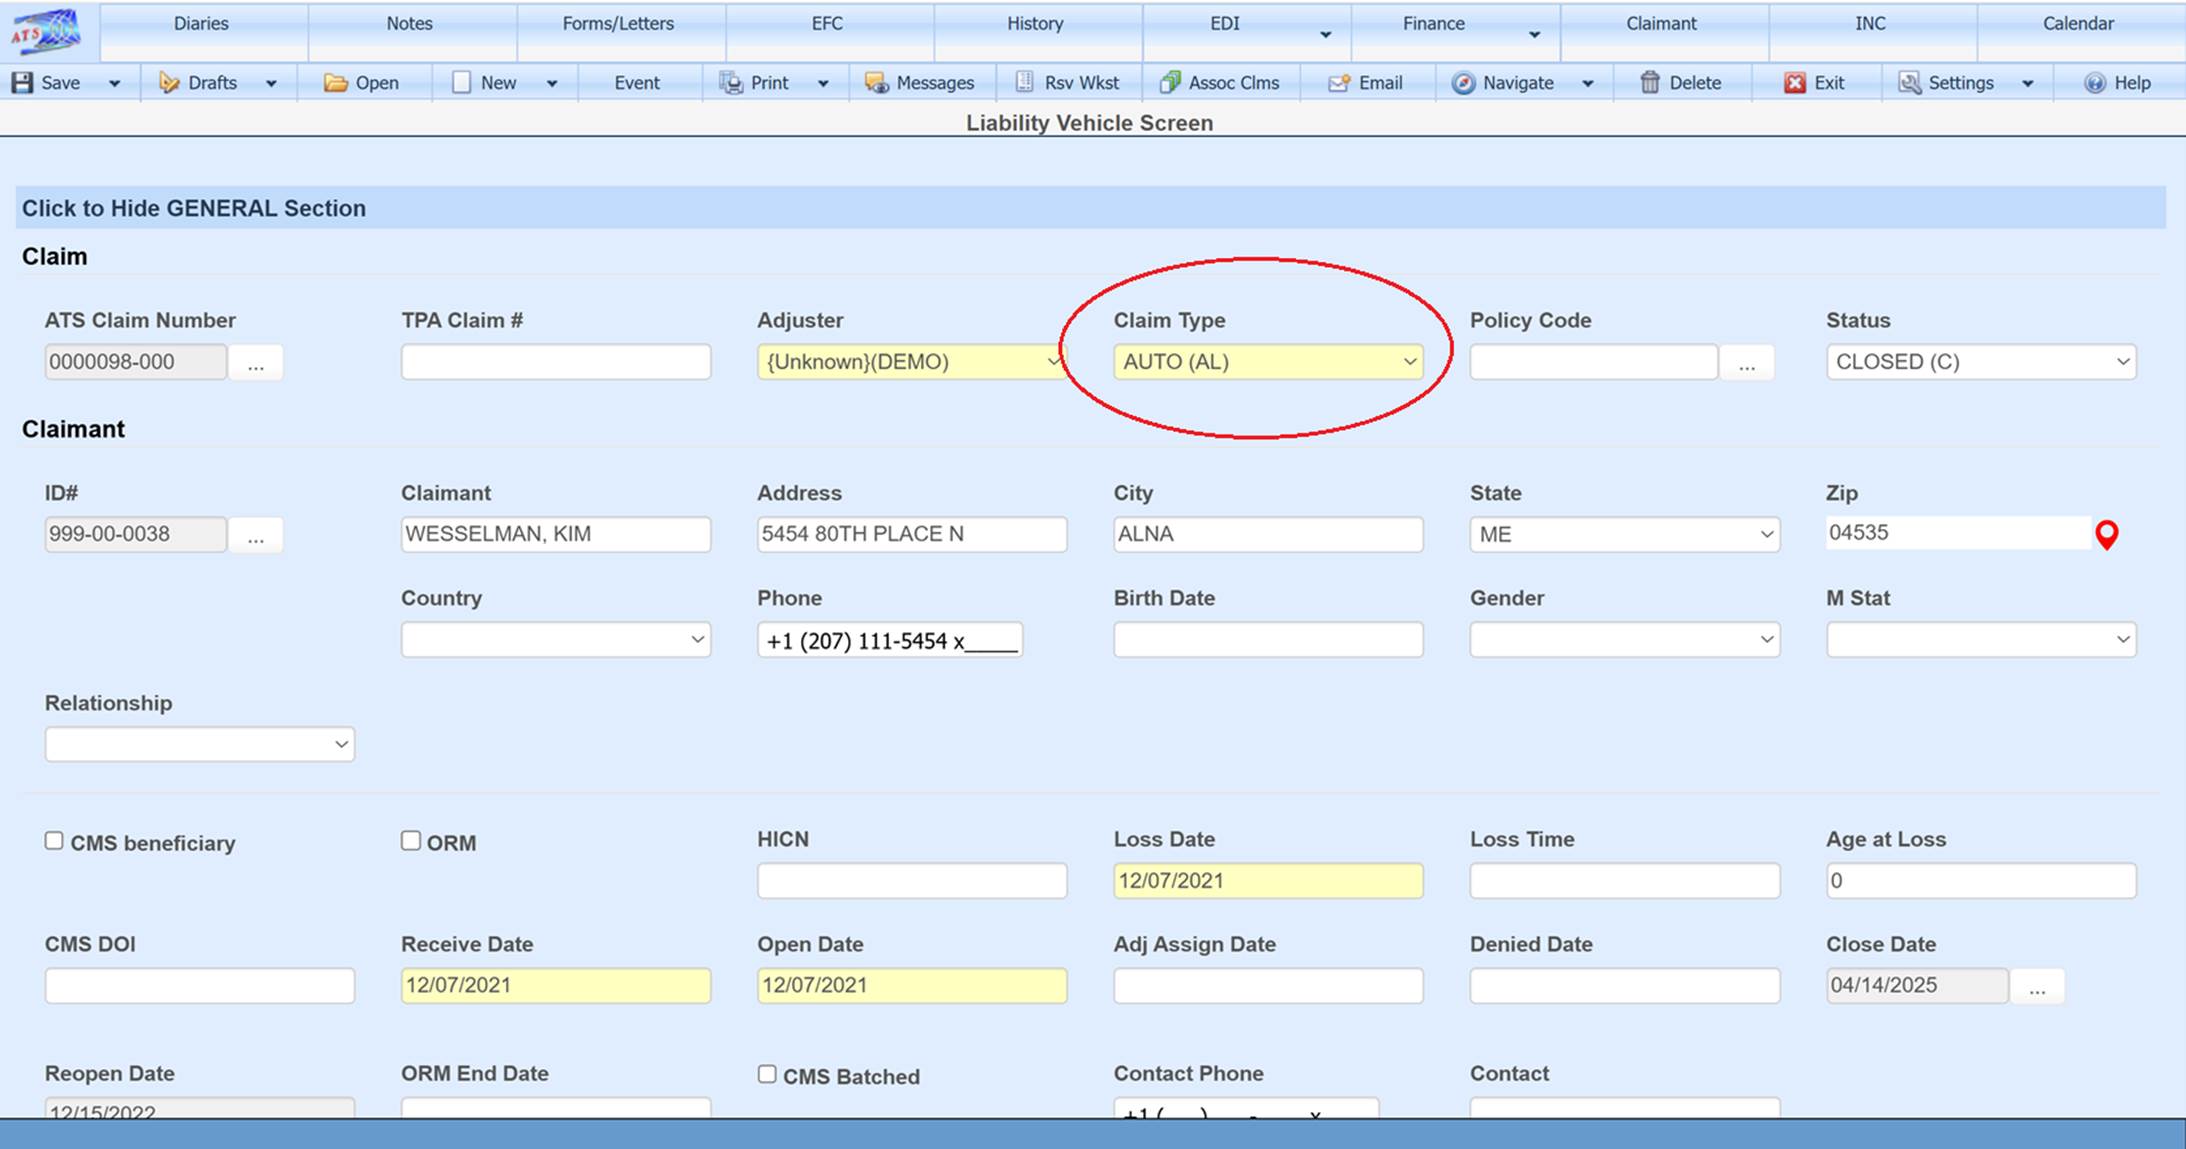This screenshot has width=2186, height=1149.
Task: Click the Assoc Clms icon
Action: pos(1169,83)
